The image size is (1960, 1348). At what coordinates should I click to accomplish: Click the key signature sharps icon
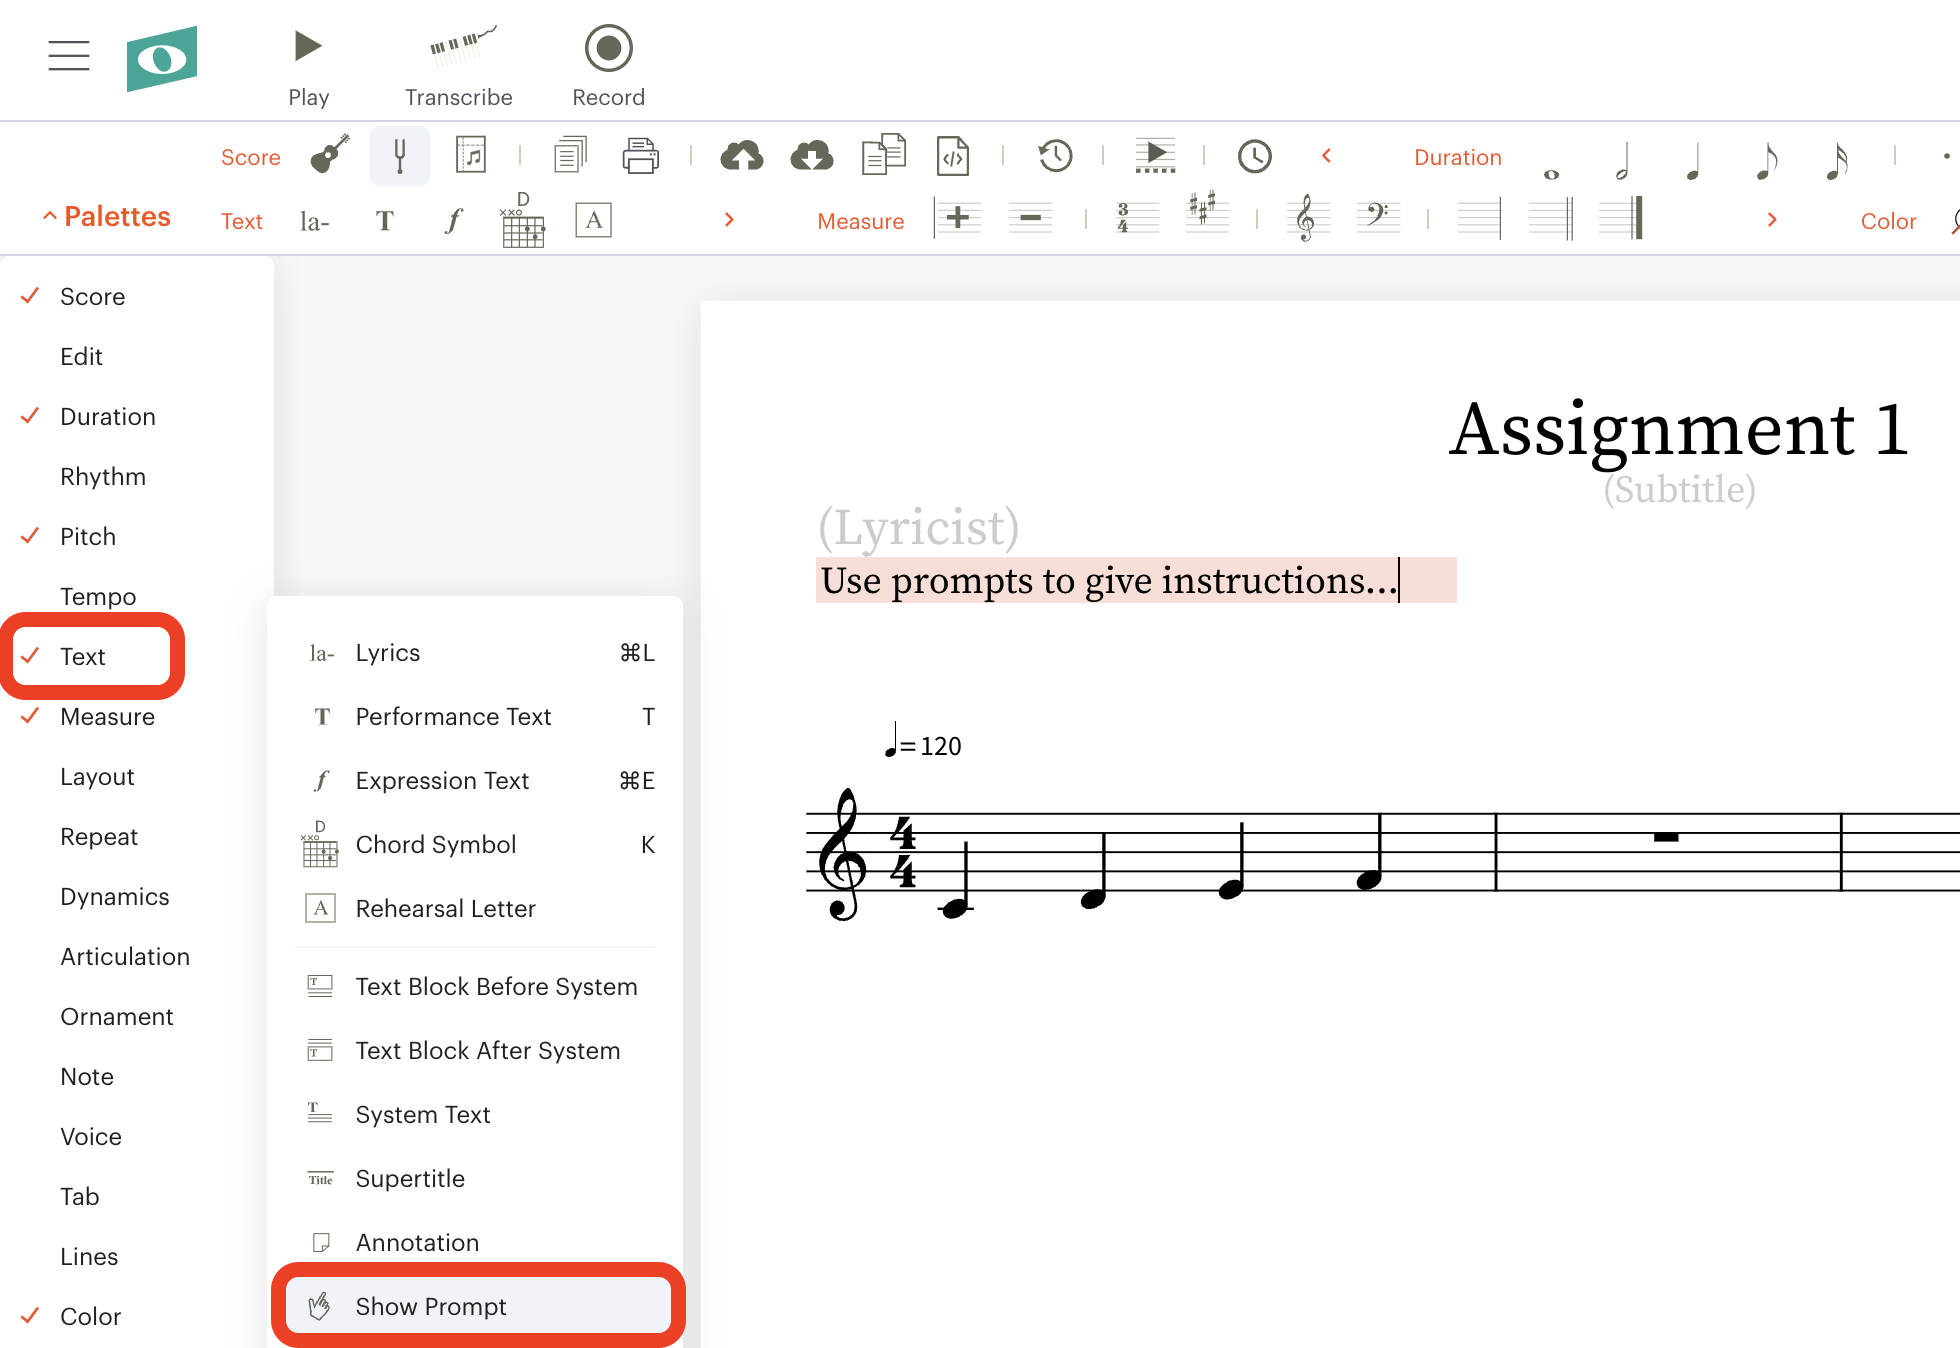[x=1207, y=213]
